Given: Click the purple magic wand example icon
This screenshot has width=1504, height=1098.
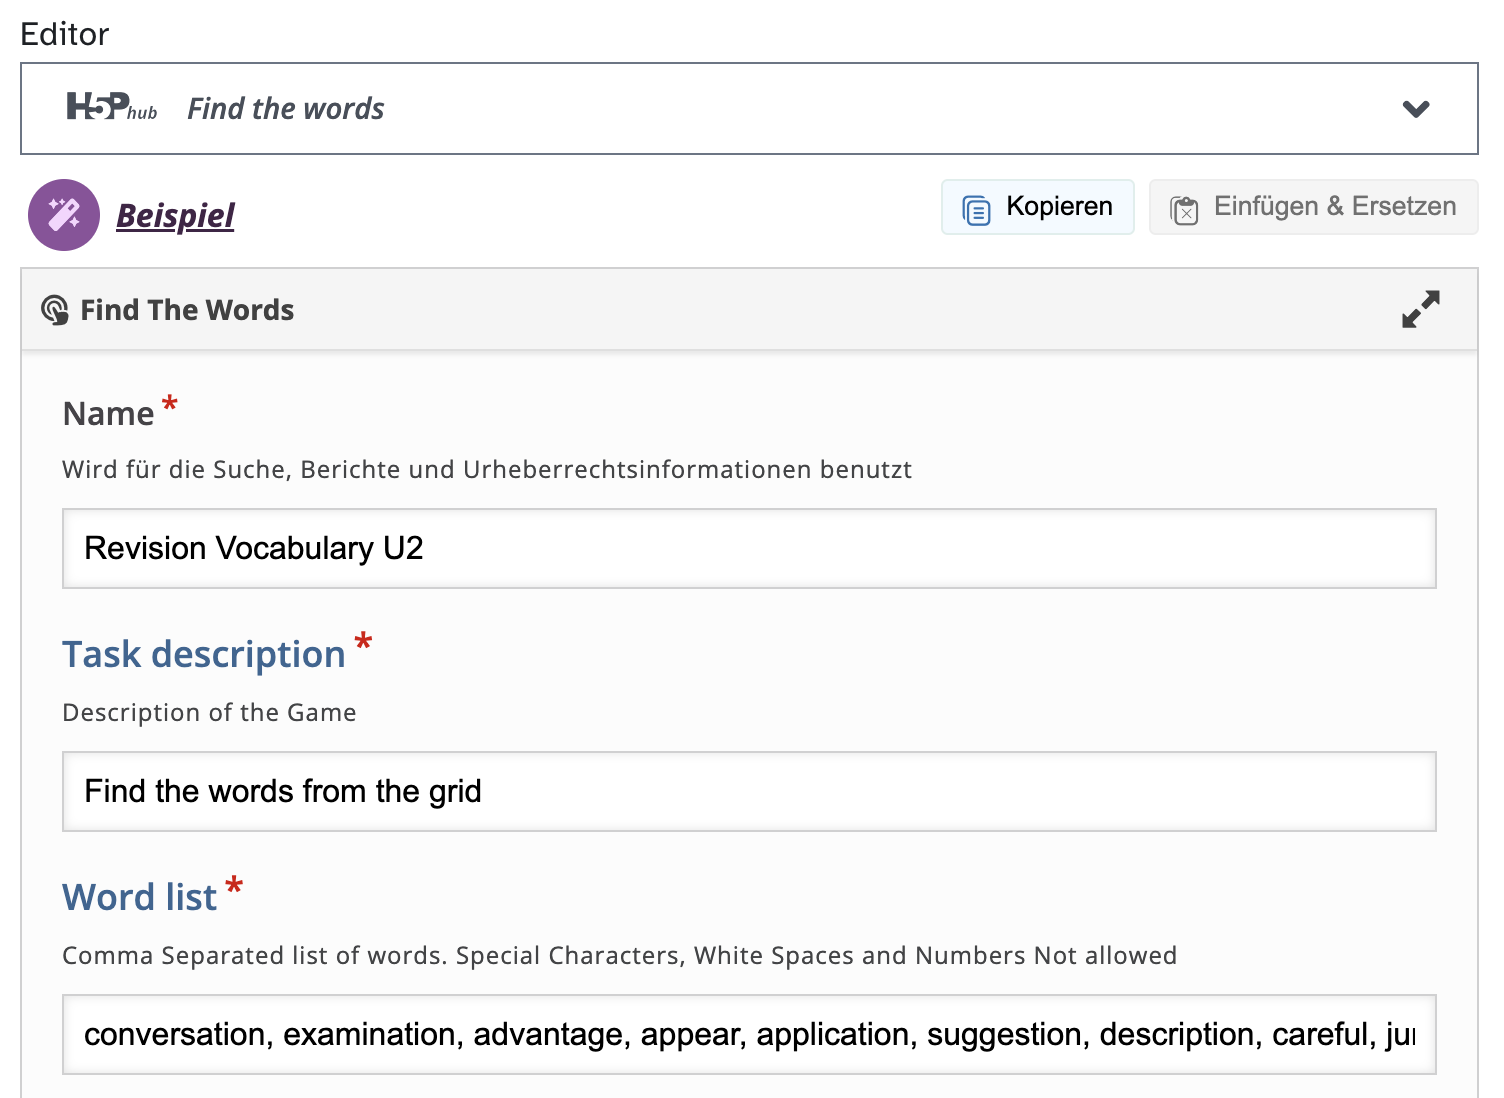Looking at the screenshot, I should (x=64, y=215).
